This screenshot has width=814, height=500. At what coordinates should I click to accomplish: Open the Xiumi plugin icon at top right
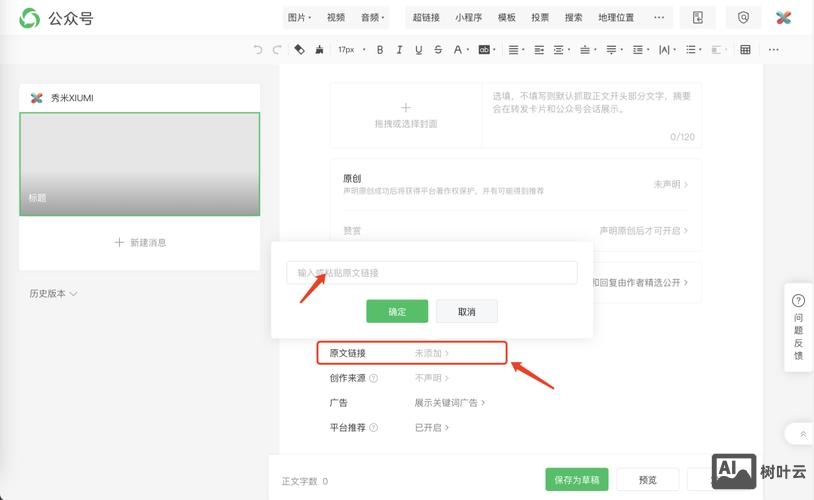783,18
